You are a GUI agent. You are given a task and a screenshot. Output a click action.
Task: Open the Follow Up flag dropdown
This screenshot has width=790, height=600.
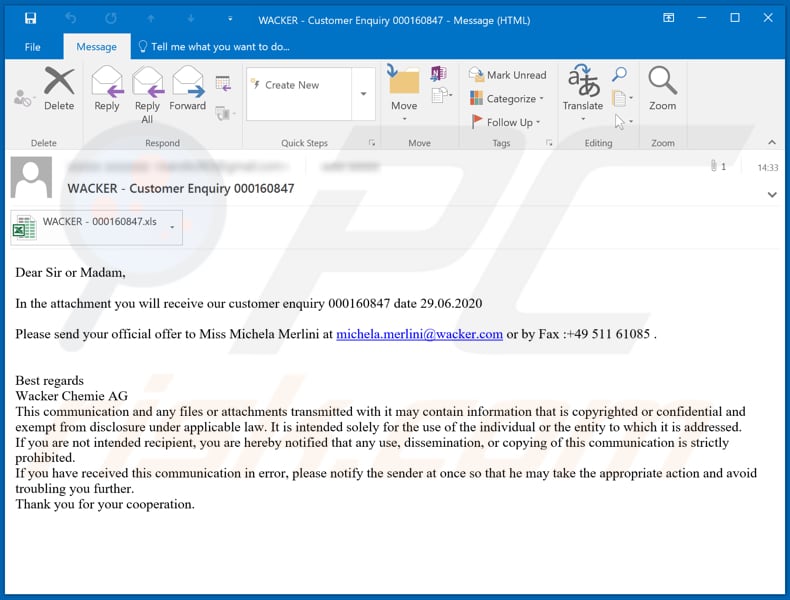click(505, 122)
